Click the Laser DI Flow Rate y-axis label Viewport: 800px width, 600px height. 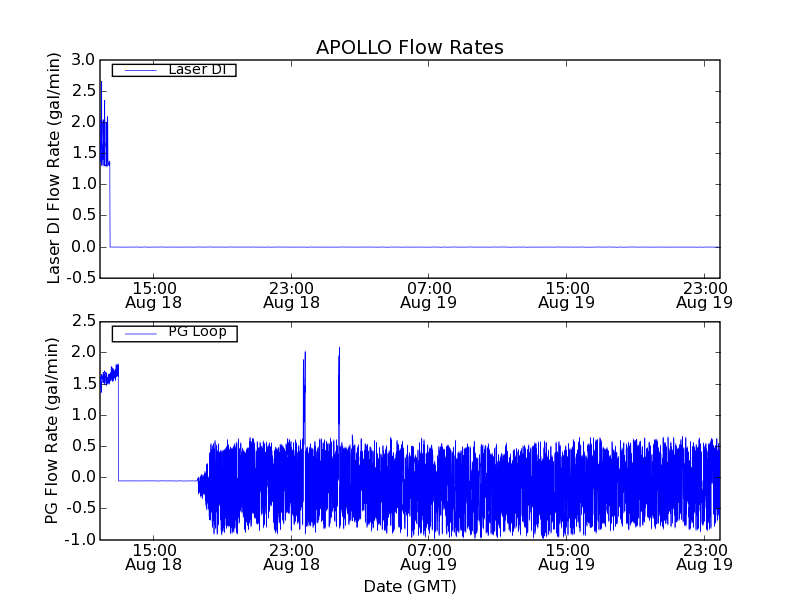click(x=56, y=168)
